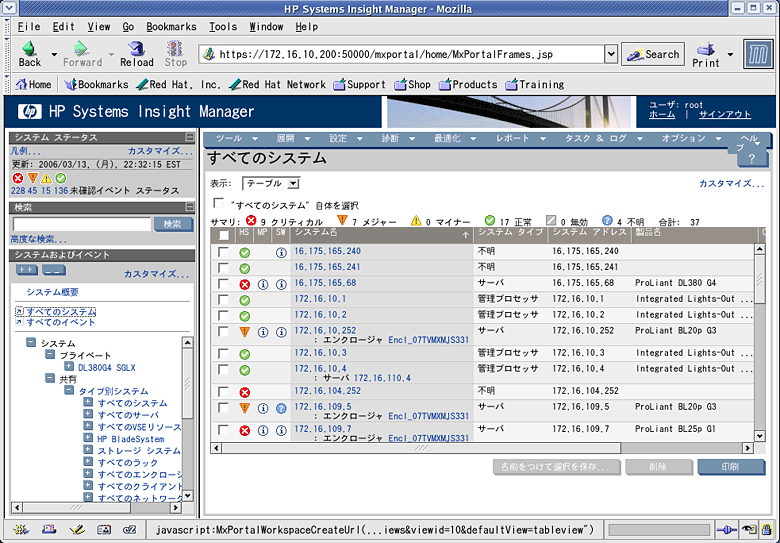
Task: Check the box for system 172.16.109.7
Action: click(223, 430)
